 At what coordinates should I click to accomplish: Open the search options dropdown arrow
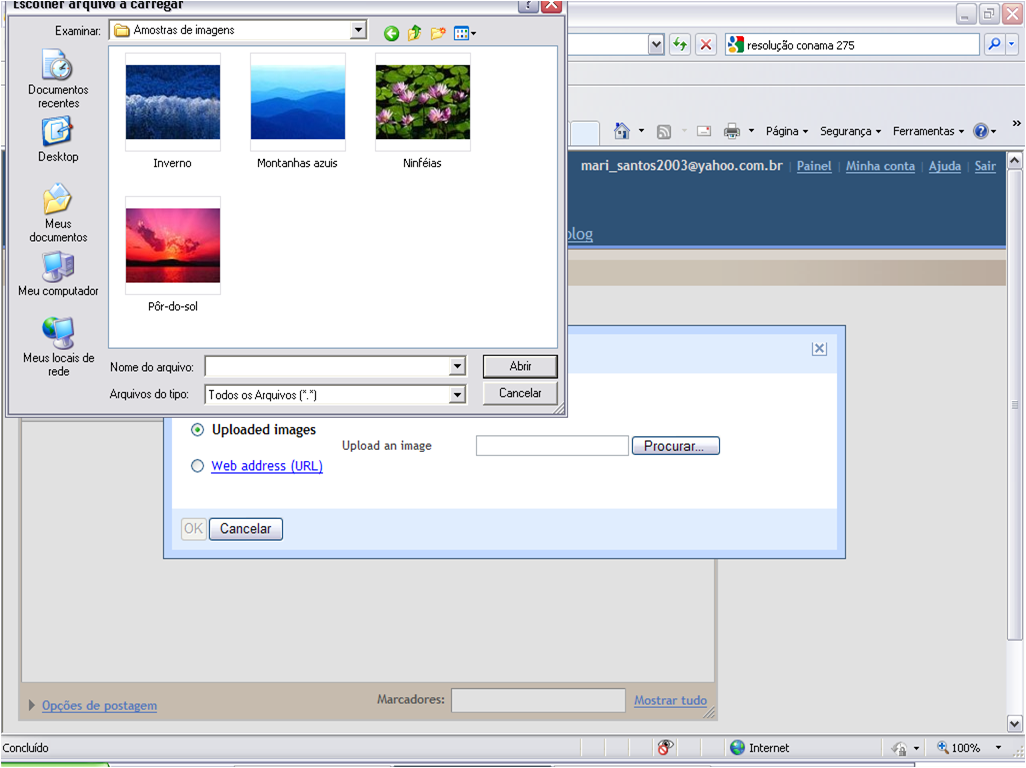pyautogui.click(x=1012, y=44)
